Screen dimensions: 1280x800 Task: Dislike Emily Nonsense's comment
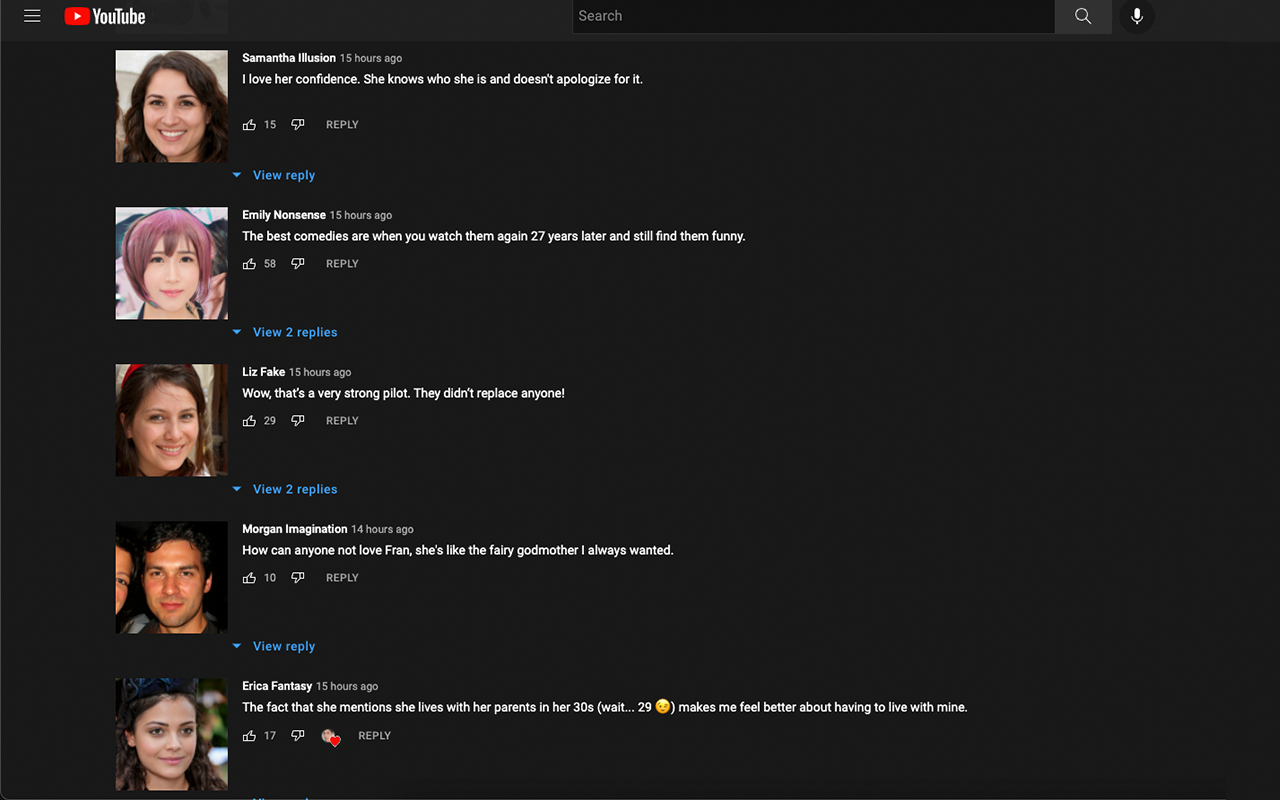pos(297,264)
